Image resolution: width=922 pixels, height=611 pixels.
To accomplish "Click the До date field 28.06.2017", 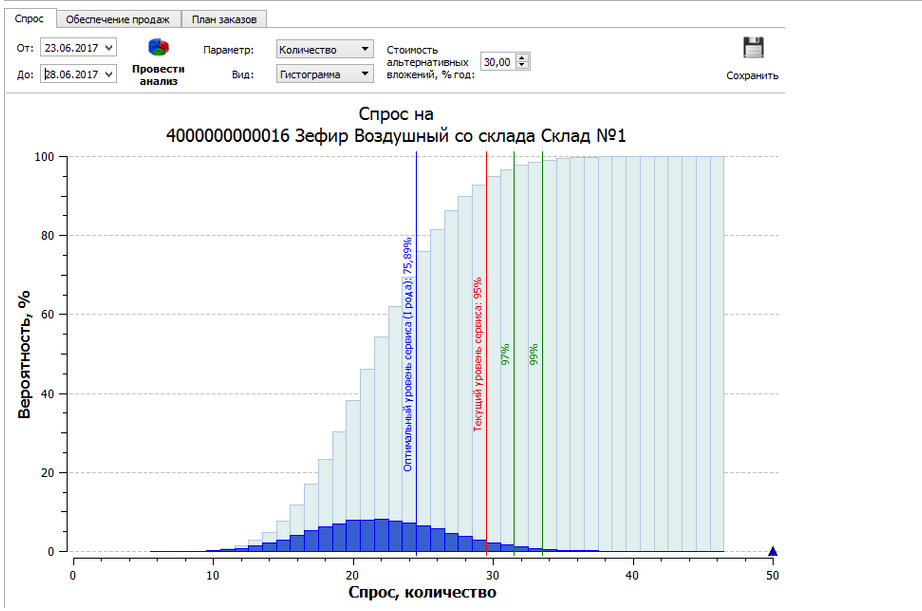I will pos(78,74).
